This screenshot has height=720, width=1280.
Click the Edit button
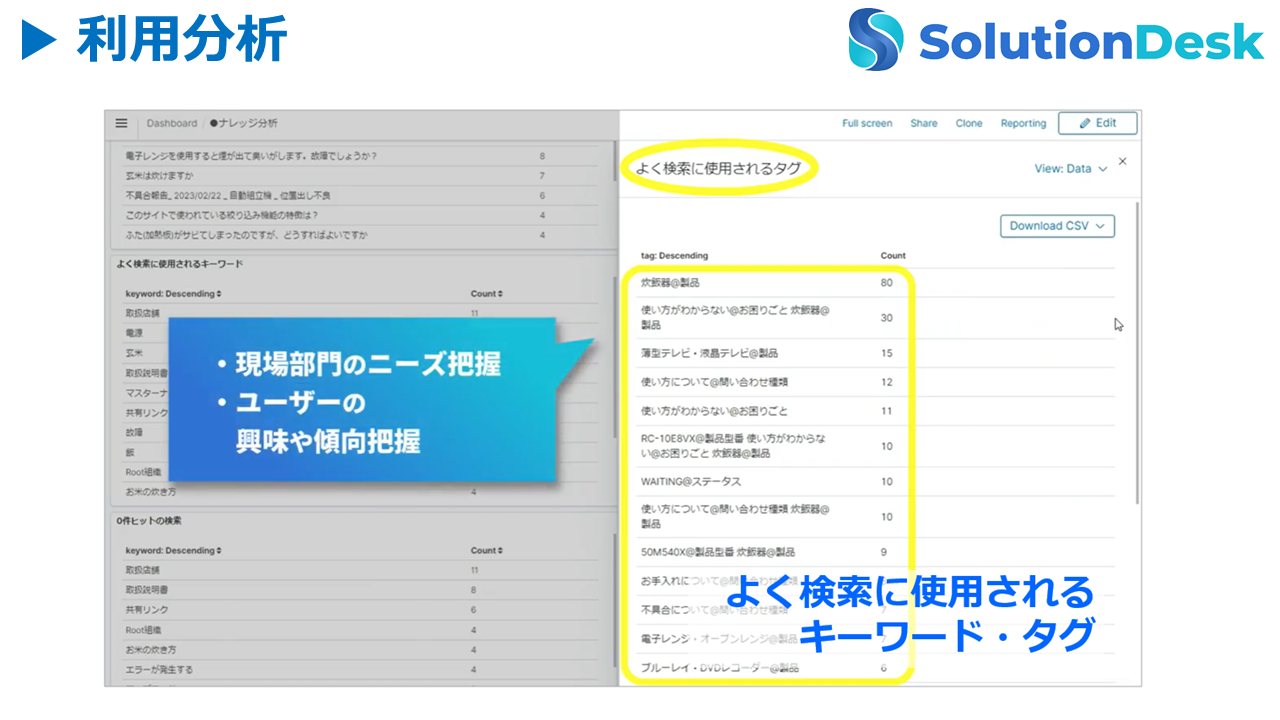pyautogui.click(x=1098, y=123)
